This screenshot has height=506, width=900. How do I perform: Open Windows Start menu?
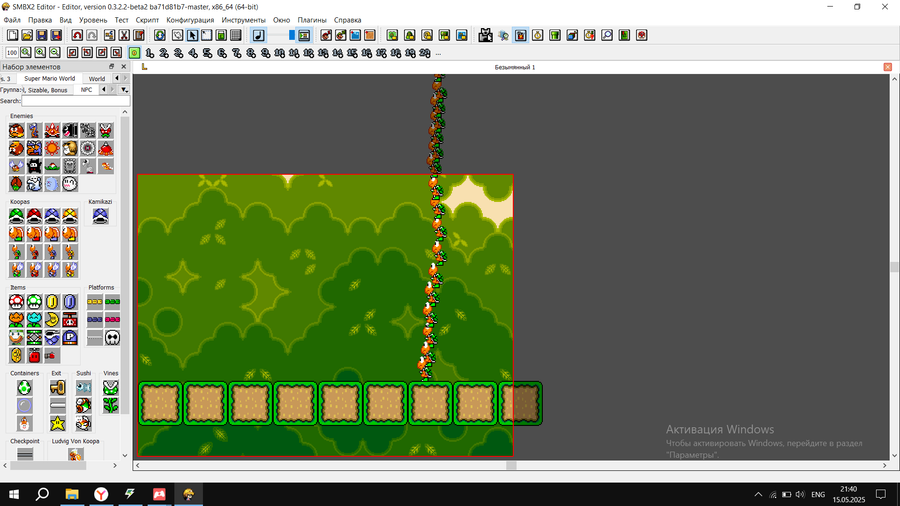coord(14,494)
